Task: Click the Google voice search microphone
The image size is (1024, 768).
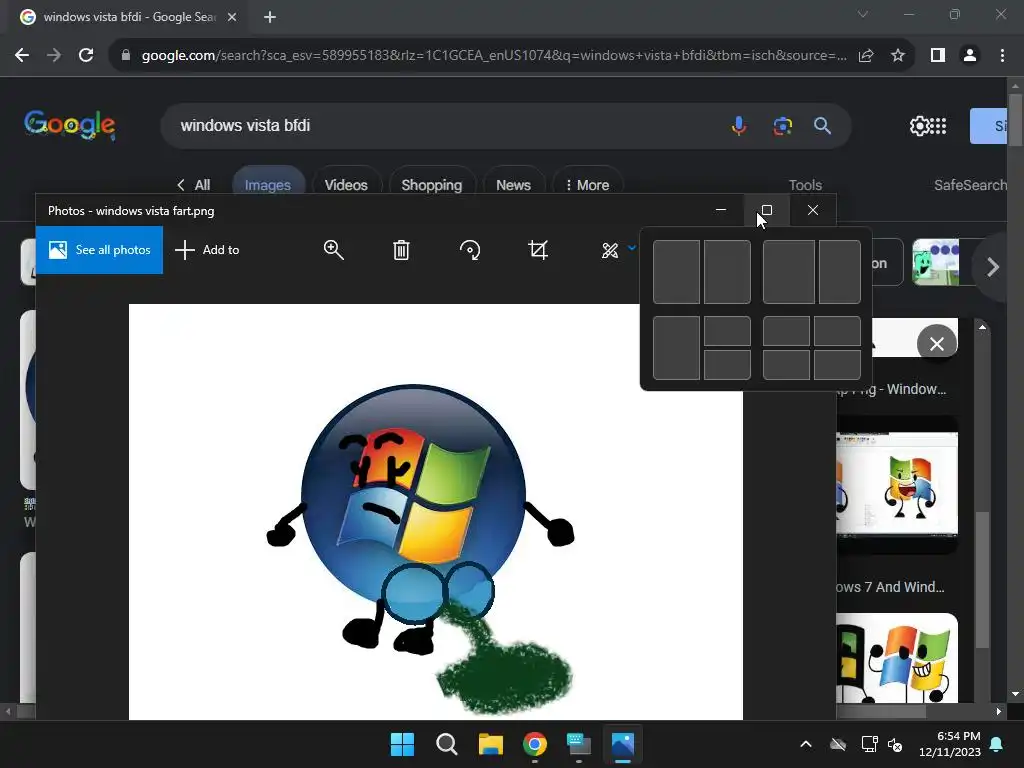Action: [x=739, y=125]
